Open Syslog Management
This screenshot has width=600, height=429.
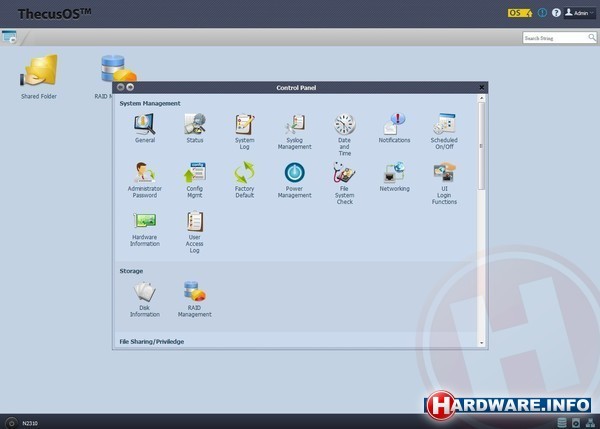(x=295, y=132)
